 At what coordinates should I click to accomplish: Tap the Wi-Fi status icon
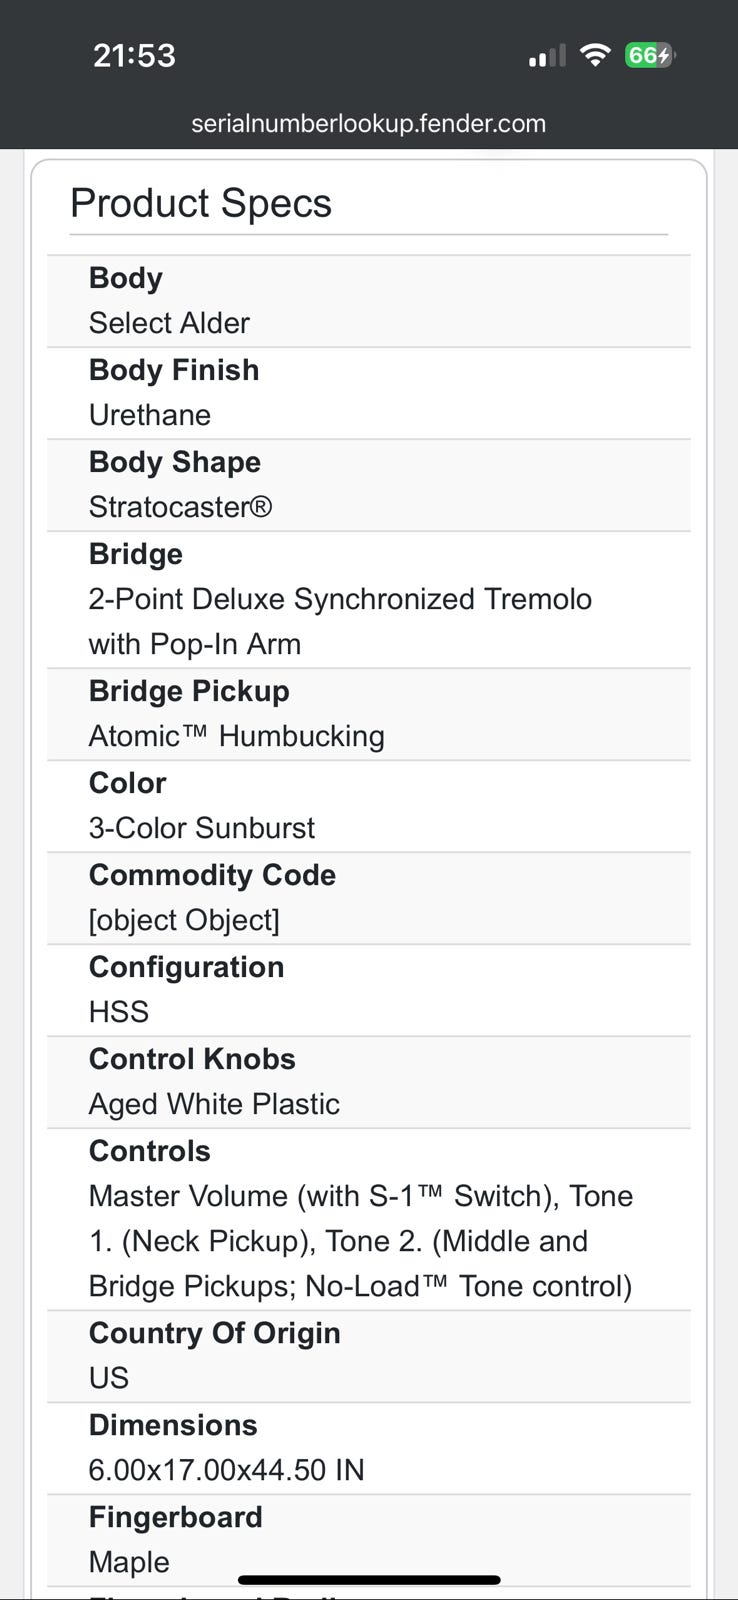[595, 56]
